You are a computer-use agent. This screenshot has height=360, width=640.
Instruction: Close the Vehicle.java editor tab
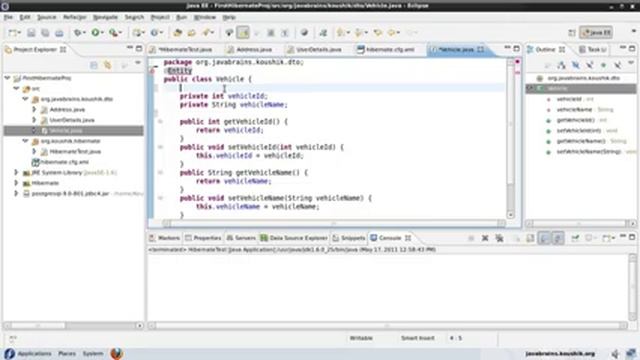[481, 49]
